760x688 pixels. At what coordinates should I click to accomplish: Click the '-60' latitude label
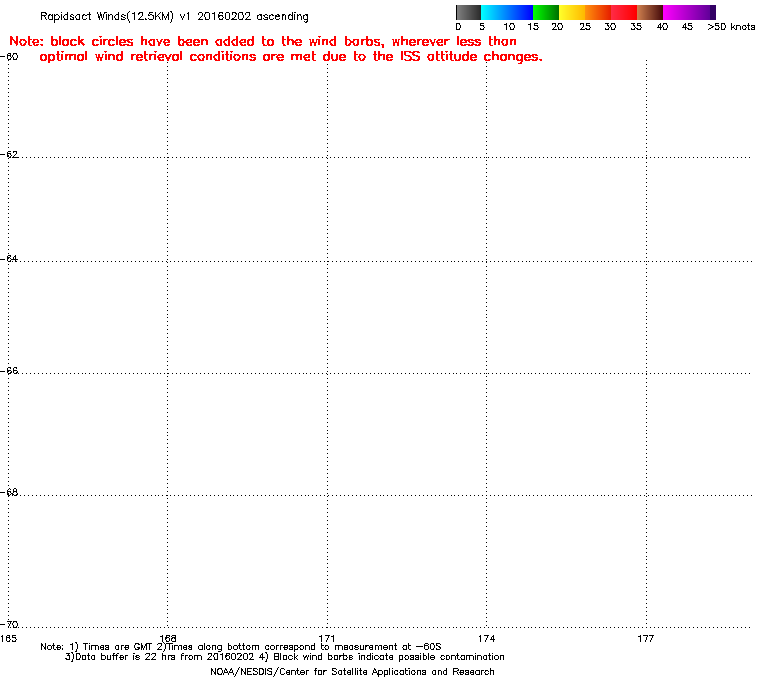9,57
